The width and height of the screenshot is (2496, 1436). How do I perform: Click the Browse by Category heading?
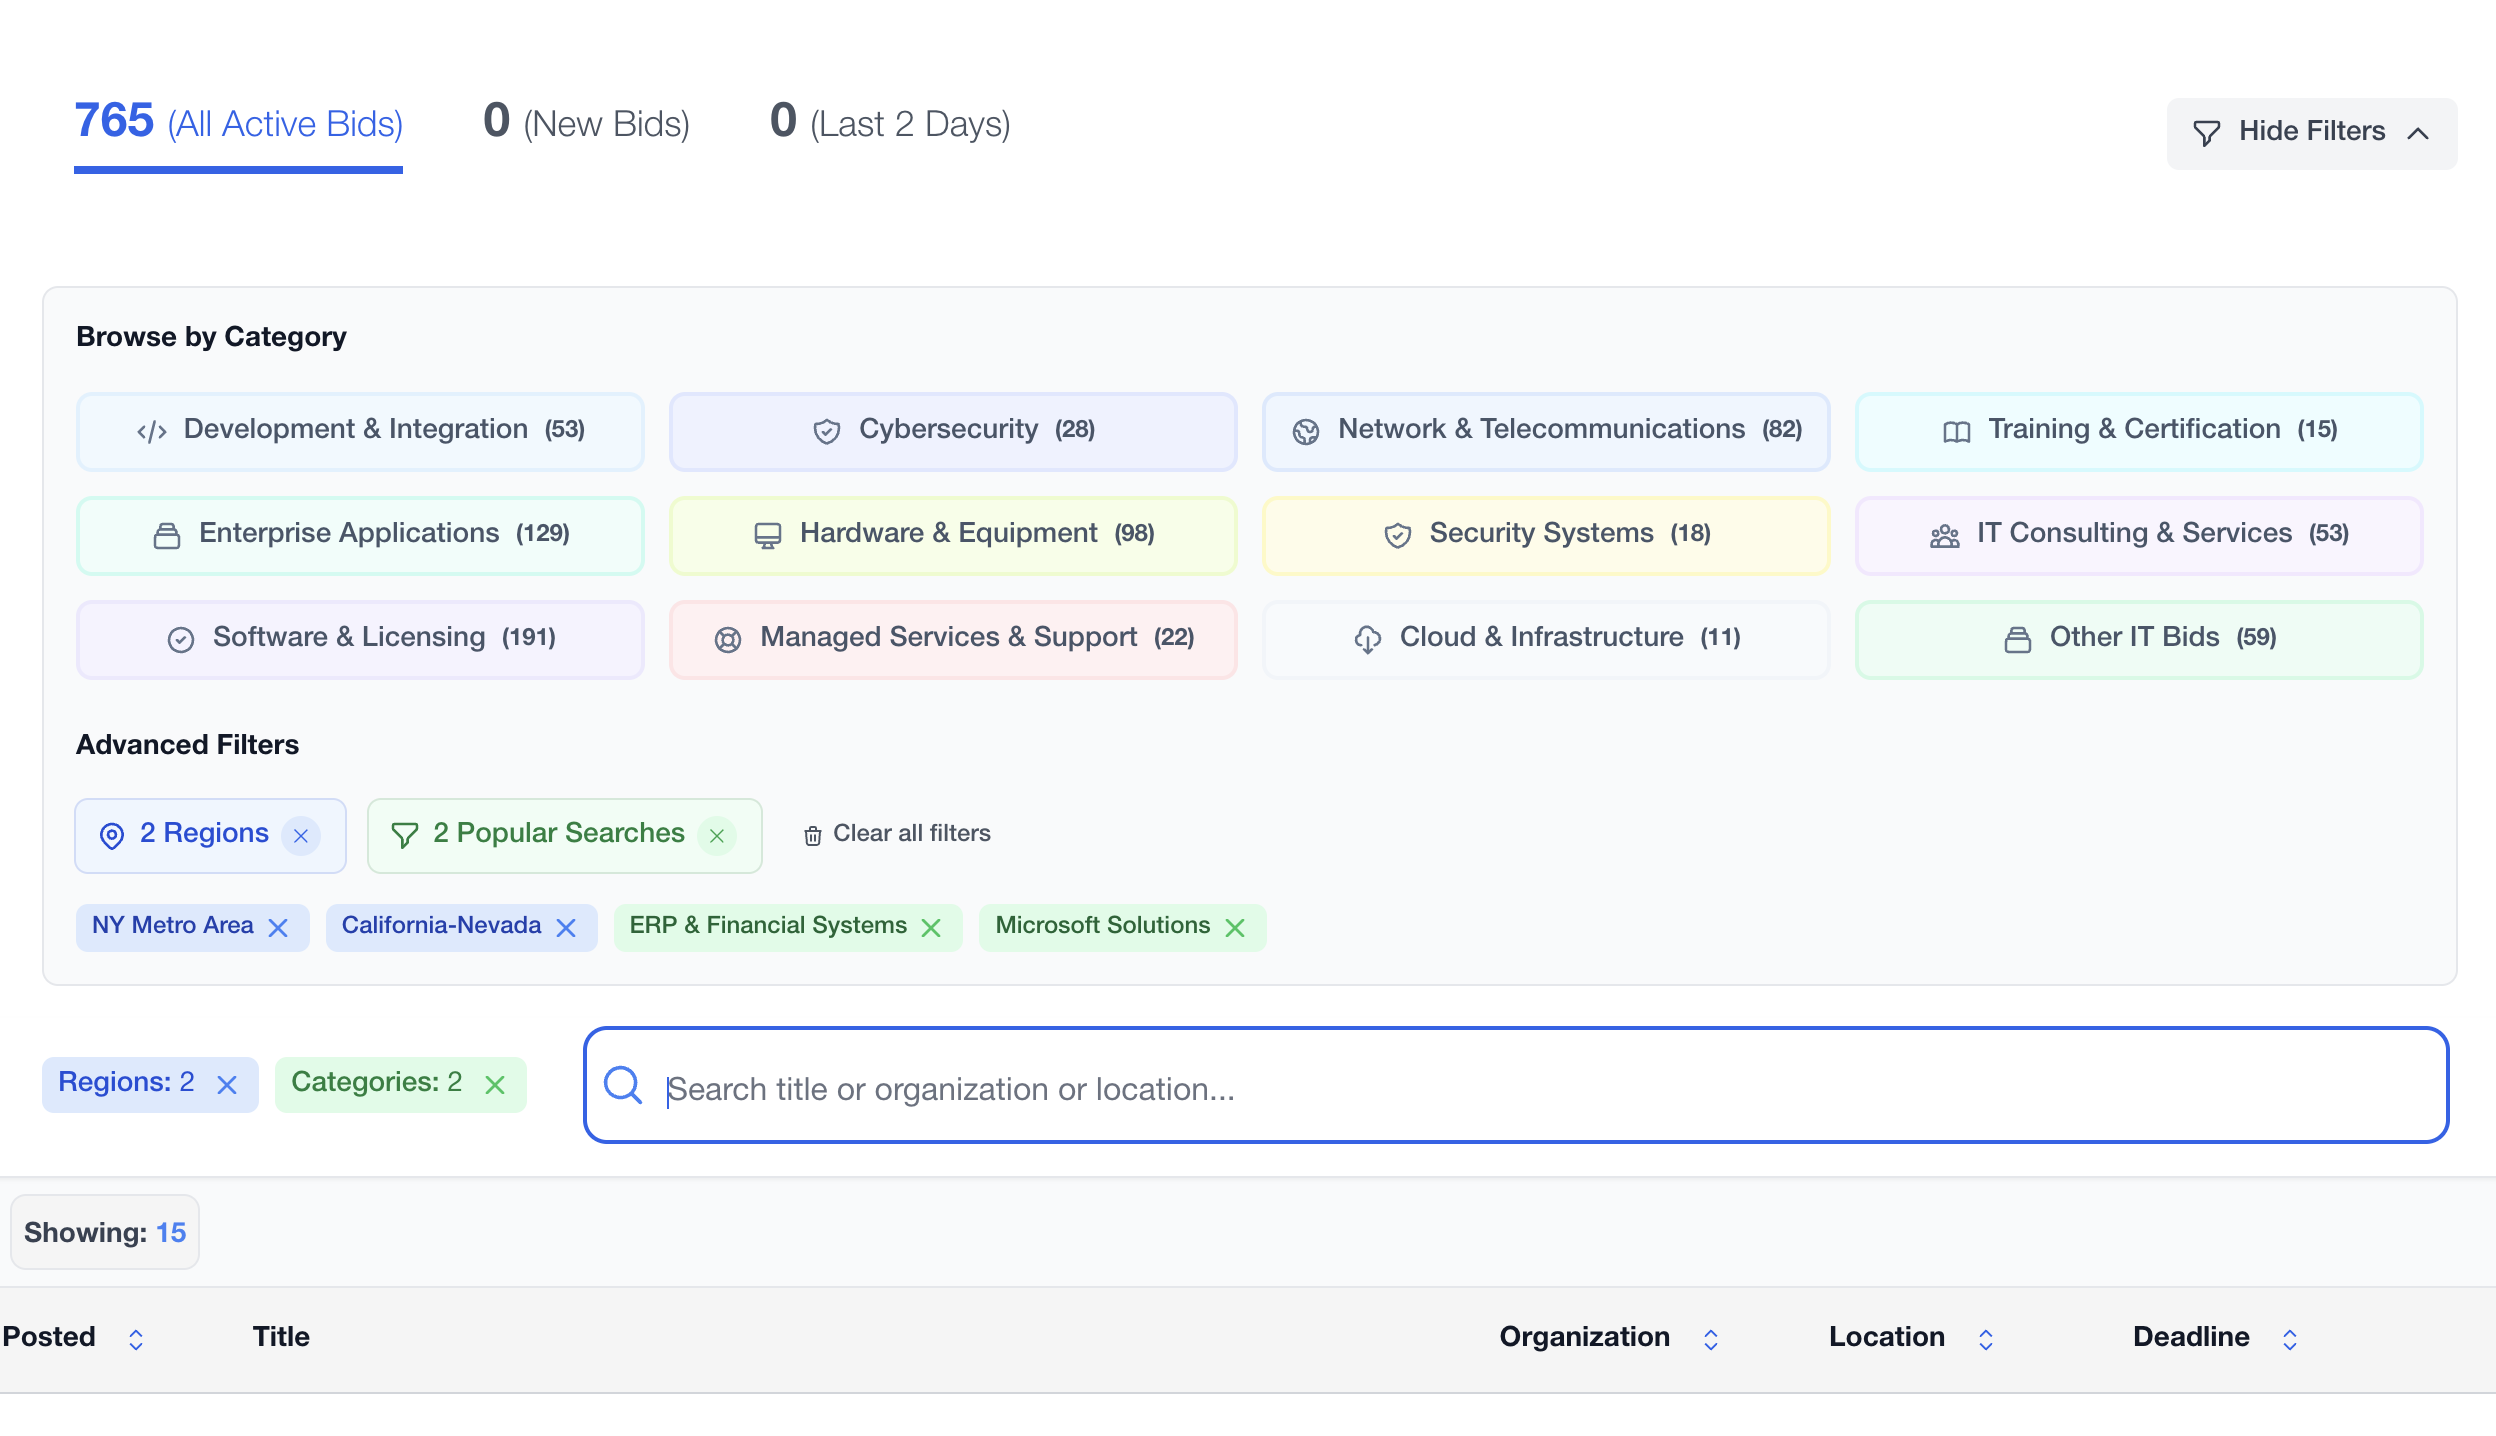[211, 337]
